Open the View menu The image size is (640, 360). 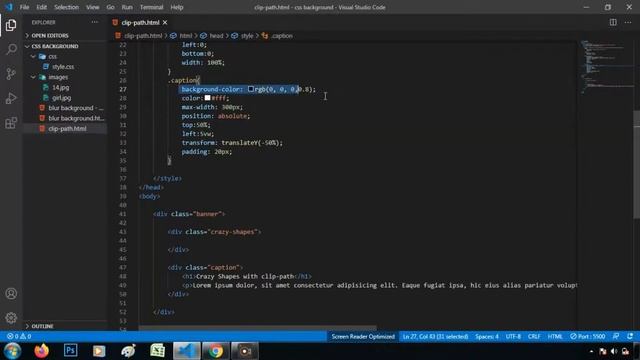click(x=93, y=7)
